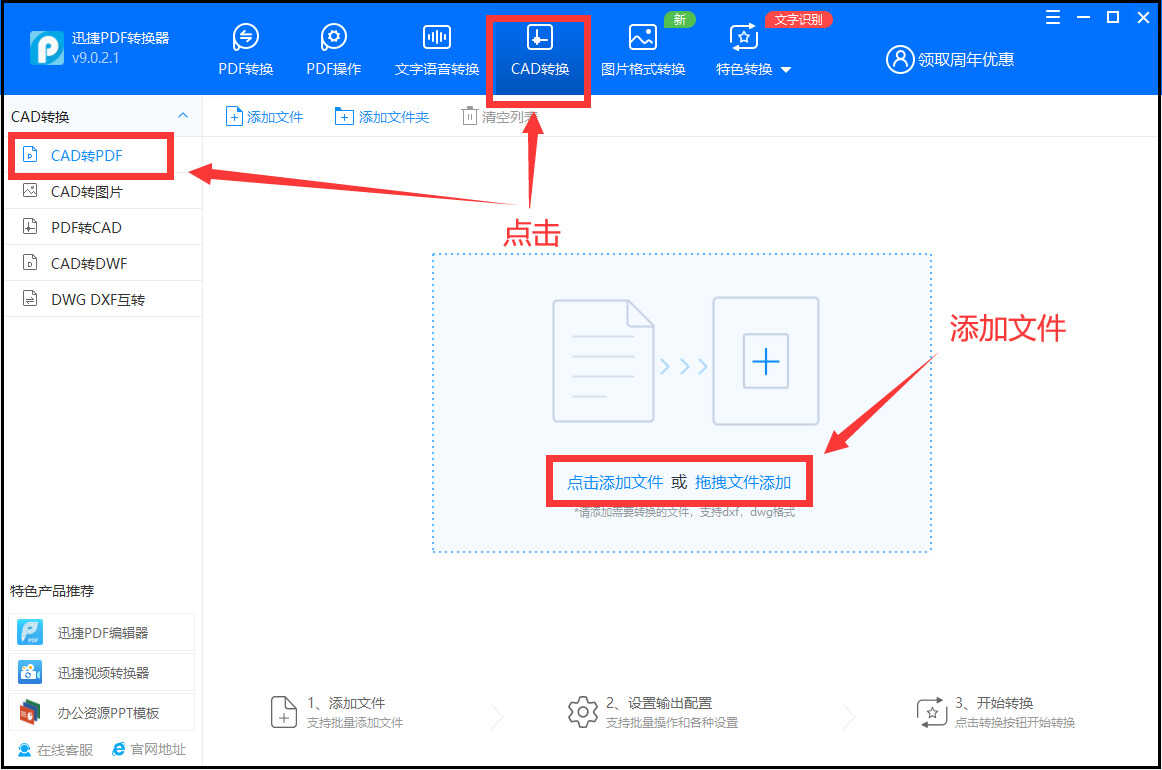The width and height of the screenshot is (1162, 770).
Task: Open the 官网地址 link
Action: click(149, 749)
